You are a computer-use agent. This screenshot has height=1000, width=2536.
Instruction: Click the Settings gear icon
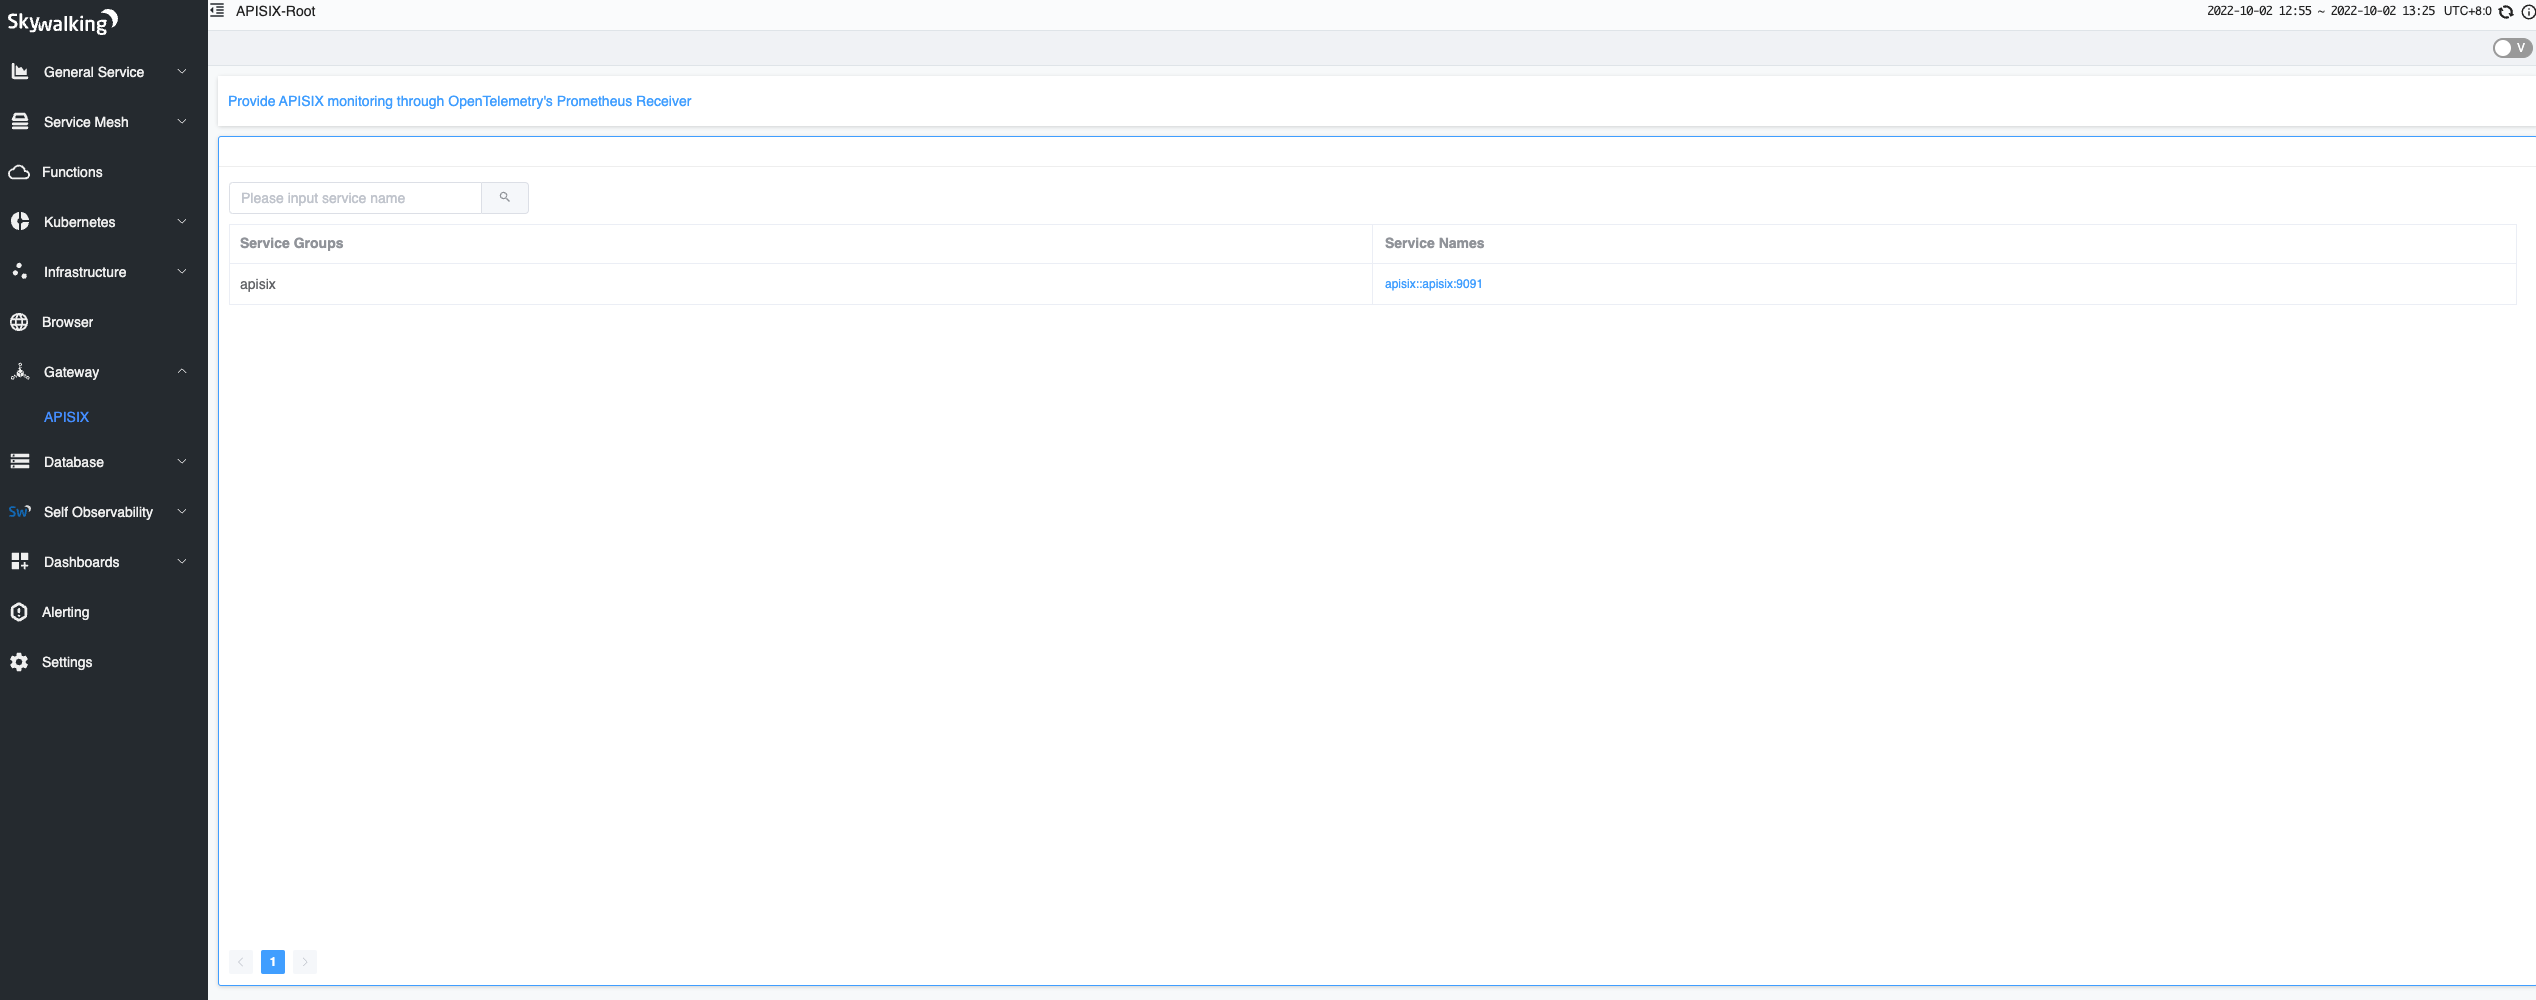click(x=19, y=662)
